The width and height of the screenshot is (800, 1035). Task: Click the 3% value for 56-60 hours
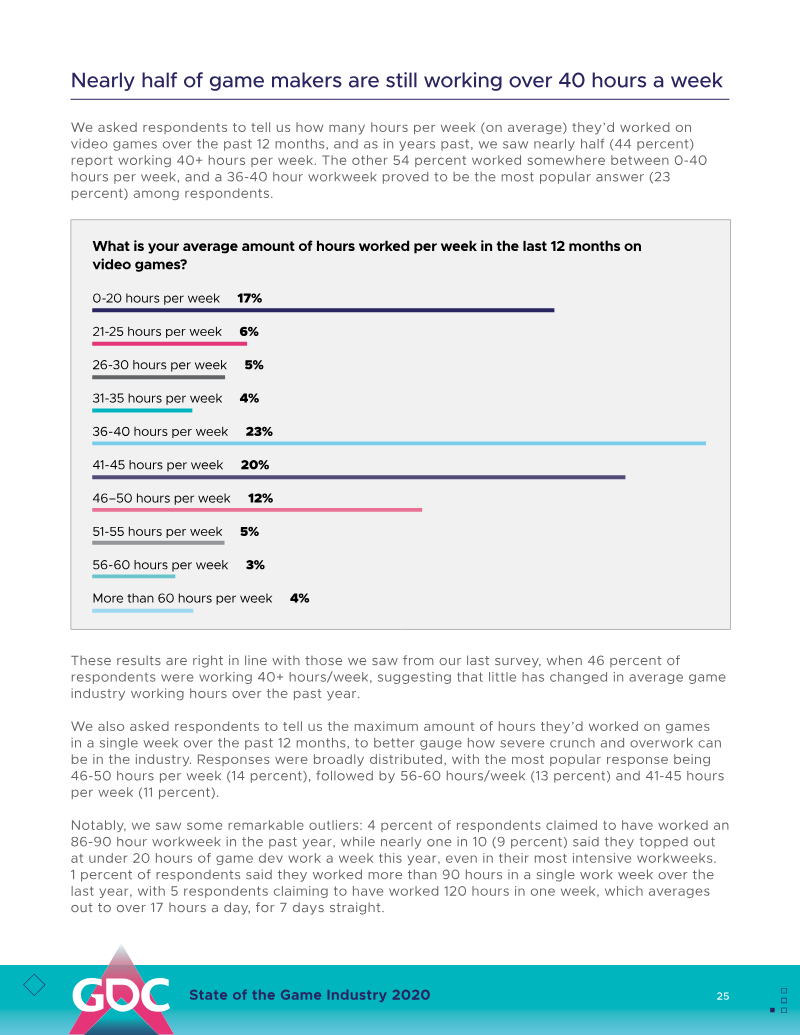(255, 565)
